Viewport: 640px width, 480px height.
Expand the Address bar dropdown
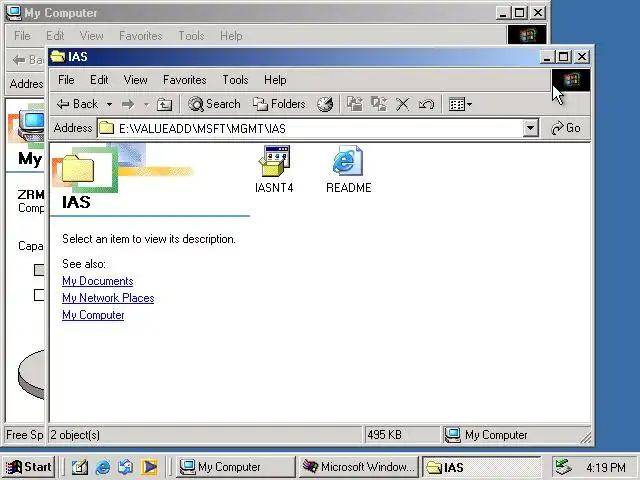click(x=530, y=128)
